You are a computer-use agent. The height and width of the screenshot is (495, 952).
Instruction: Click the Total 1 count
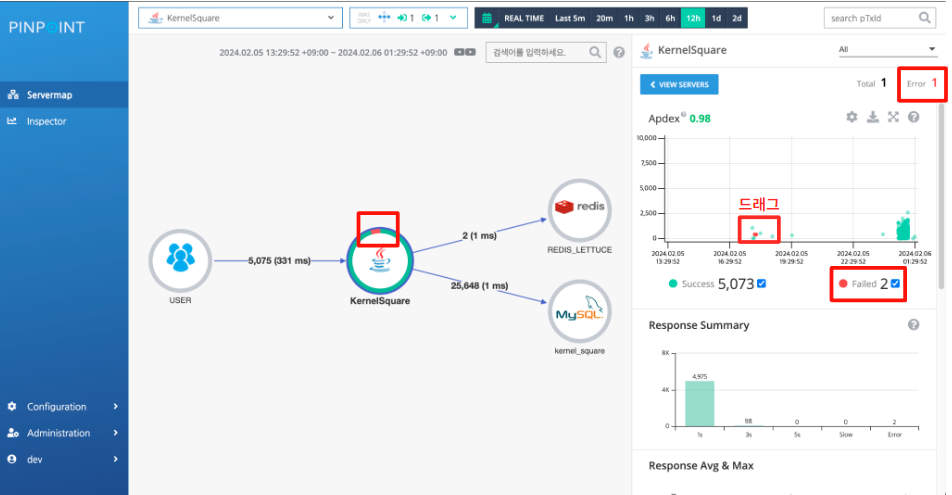point(871,83)
